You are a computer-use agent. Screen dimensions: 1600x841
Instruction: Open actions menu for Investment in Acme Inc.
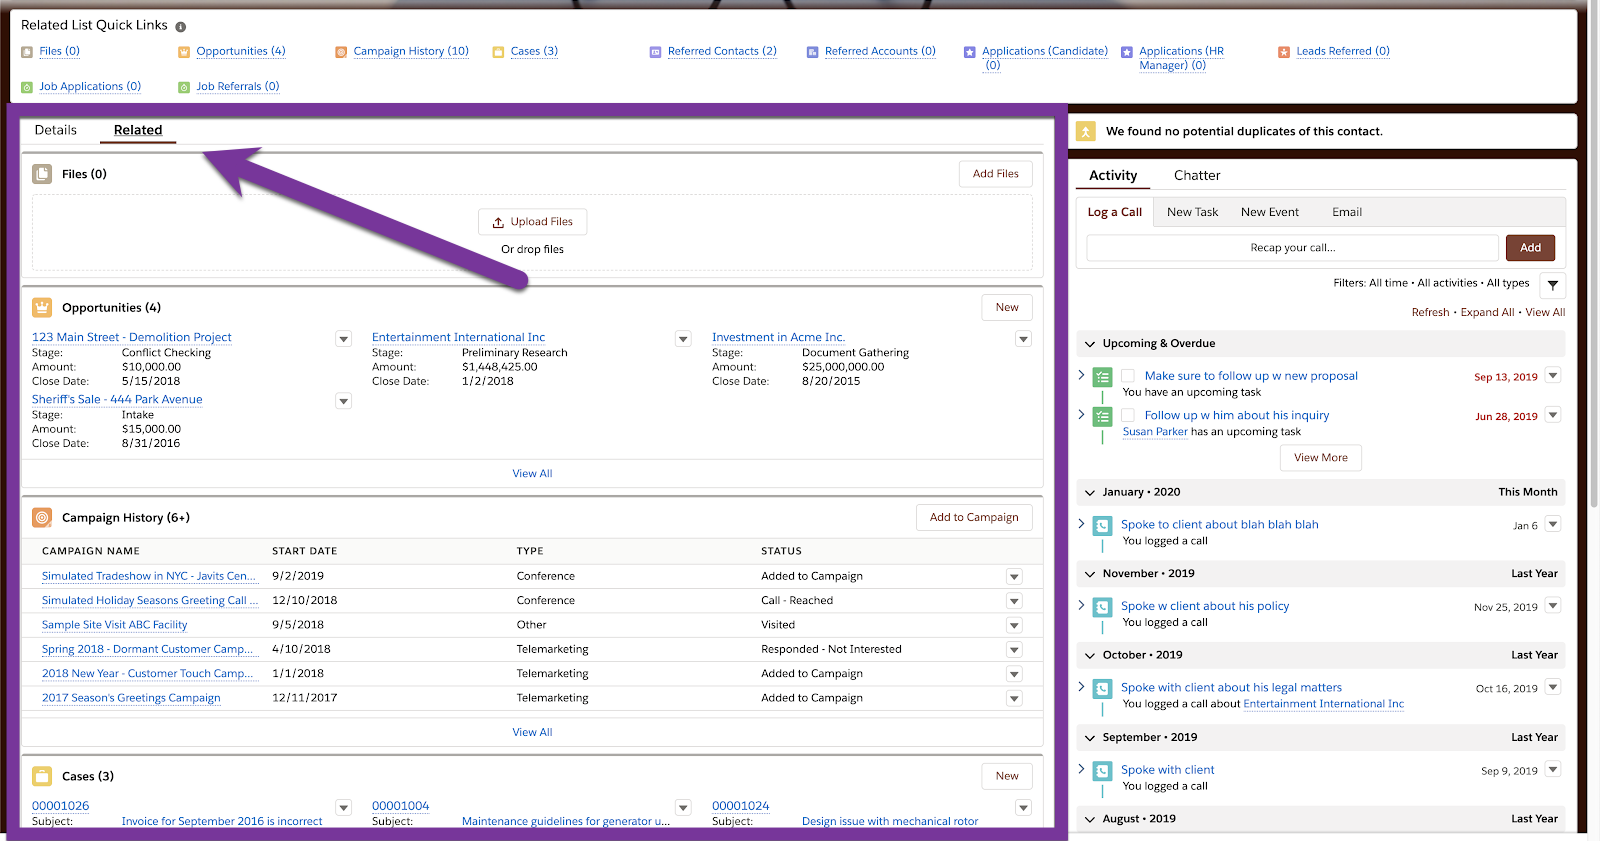[x=1023, y=339]
